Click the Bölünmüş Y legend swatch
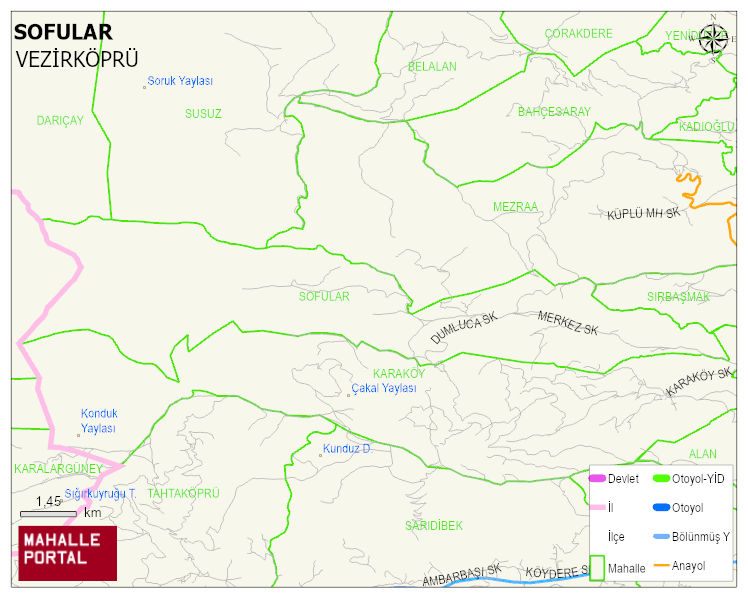Viewport: 748px width, 598px height. coord(661,536)
